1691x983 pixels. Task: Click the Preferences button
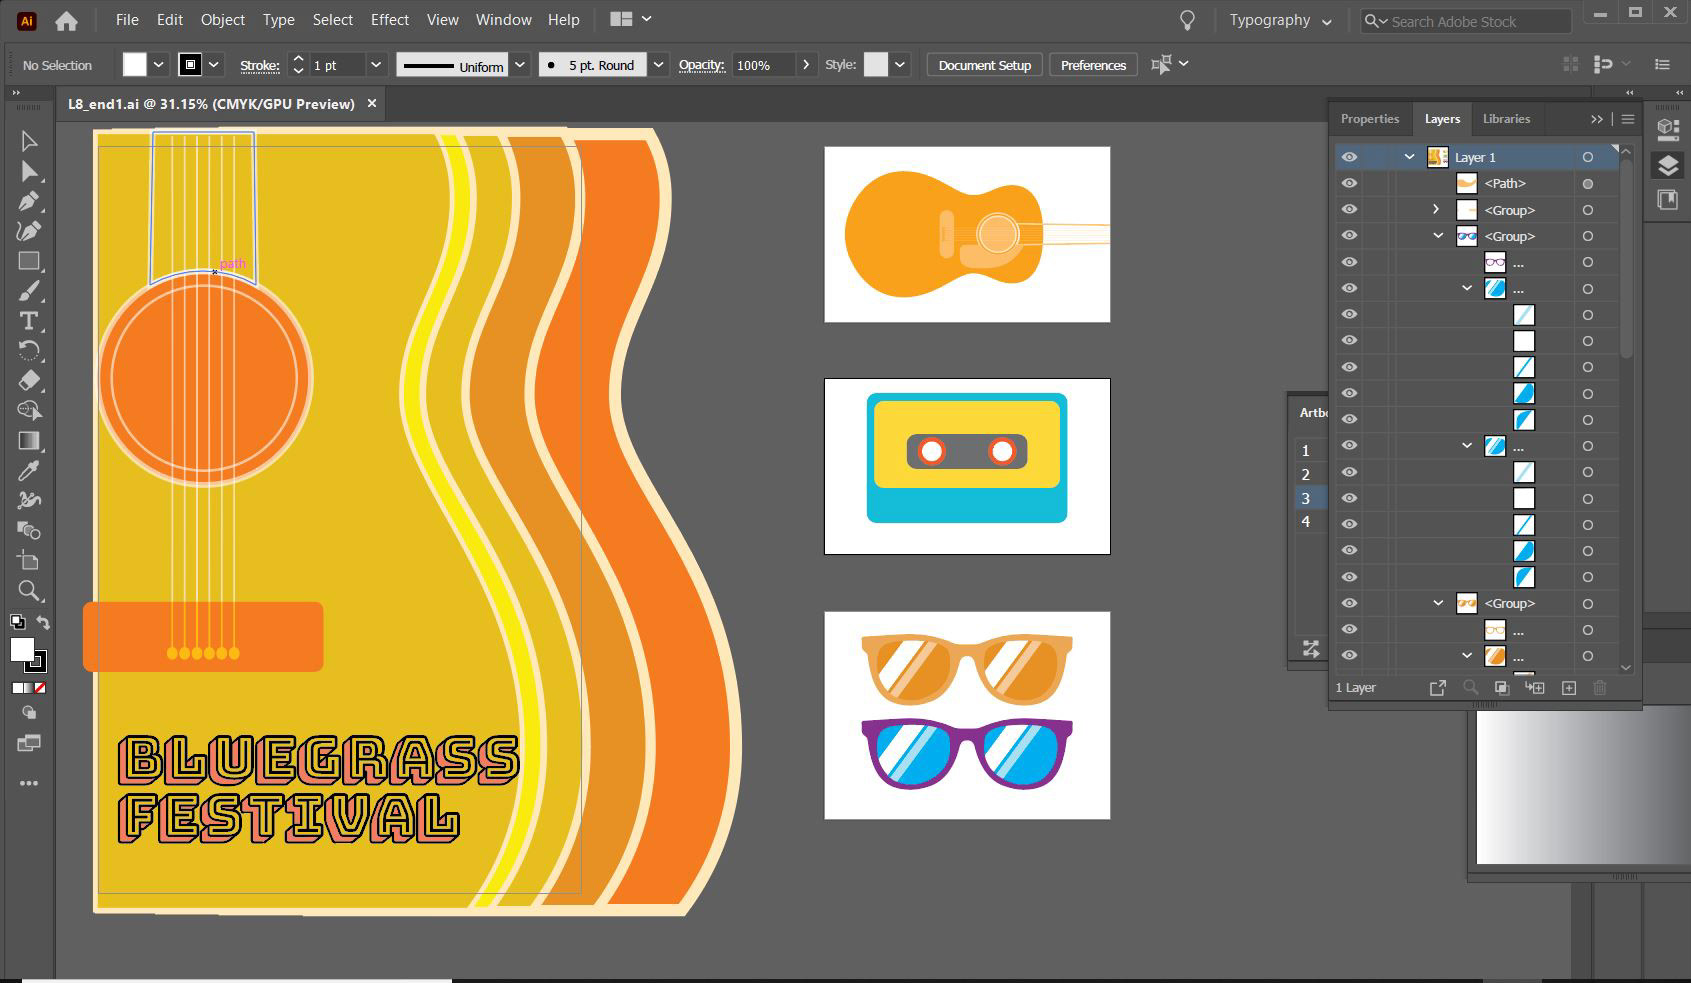click(1093, 65)
